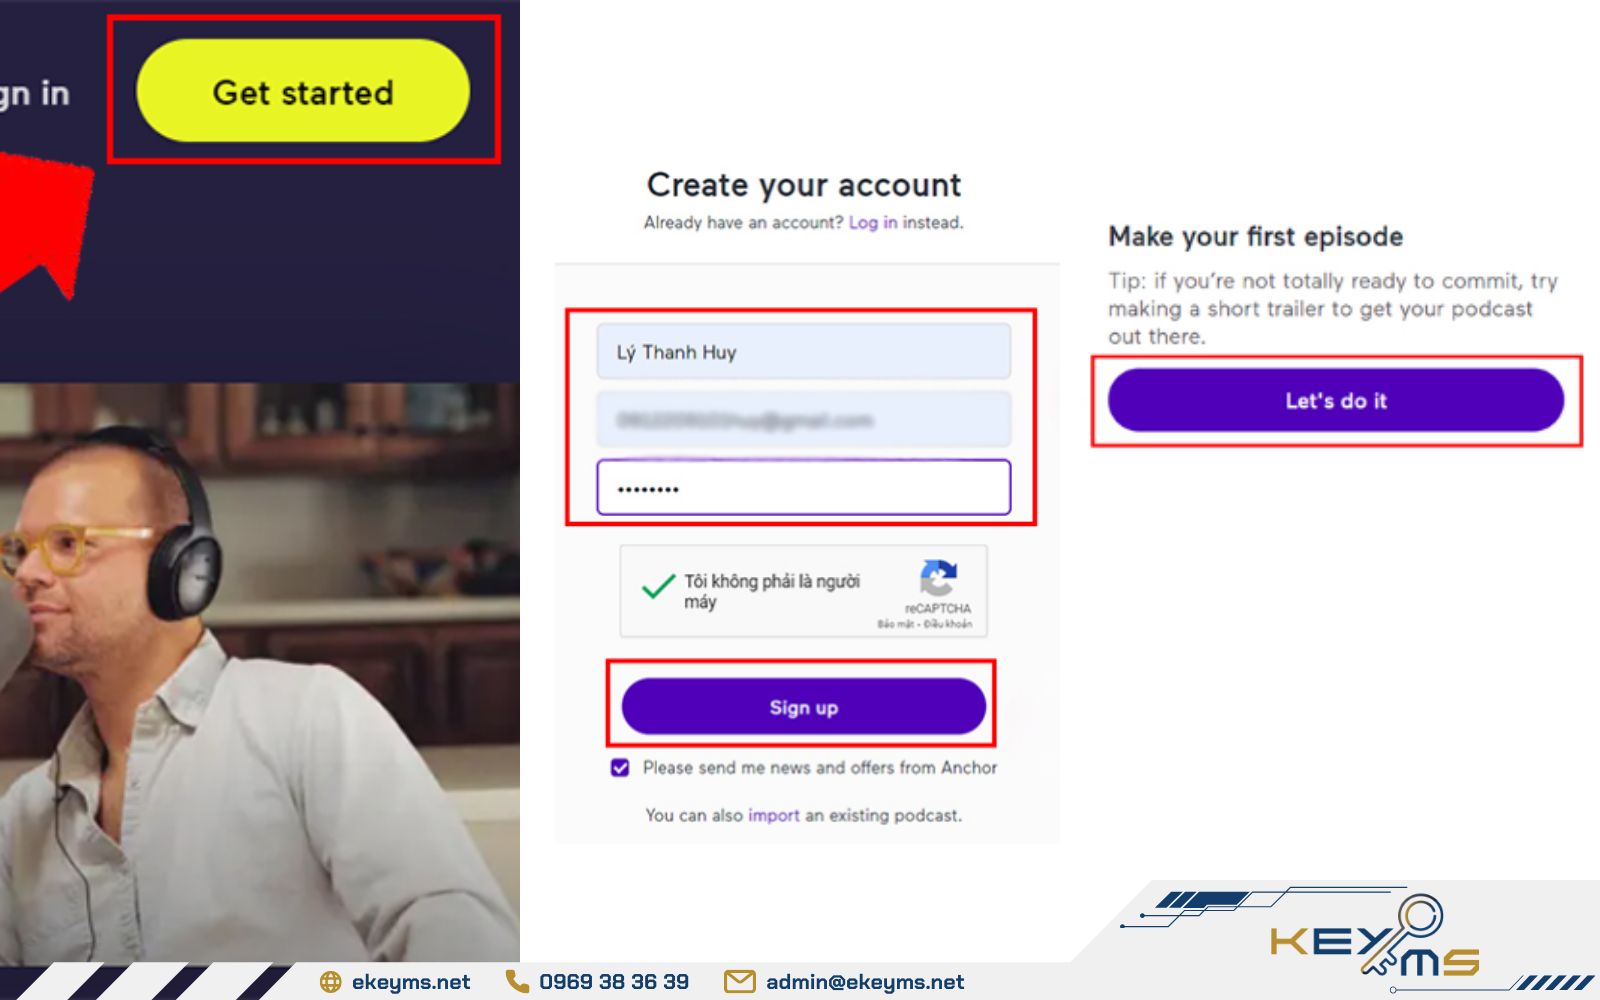The height and width of the screenshot is (1000, 1600).
Task: Open the ekeyms.net website text
Action: pos(411,982)
